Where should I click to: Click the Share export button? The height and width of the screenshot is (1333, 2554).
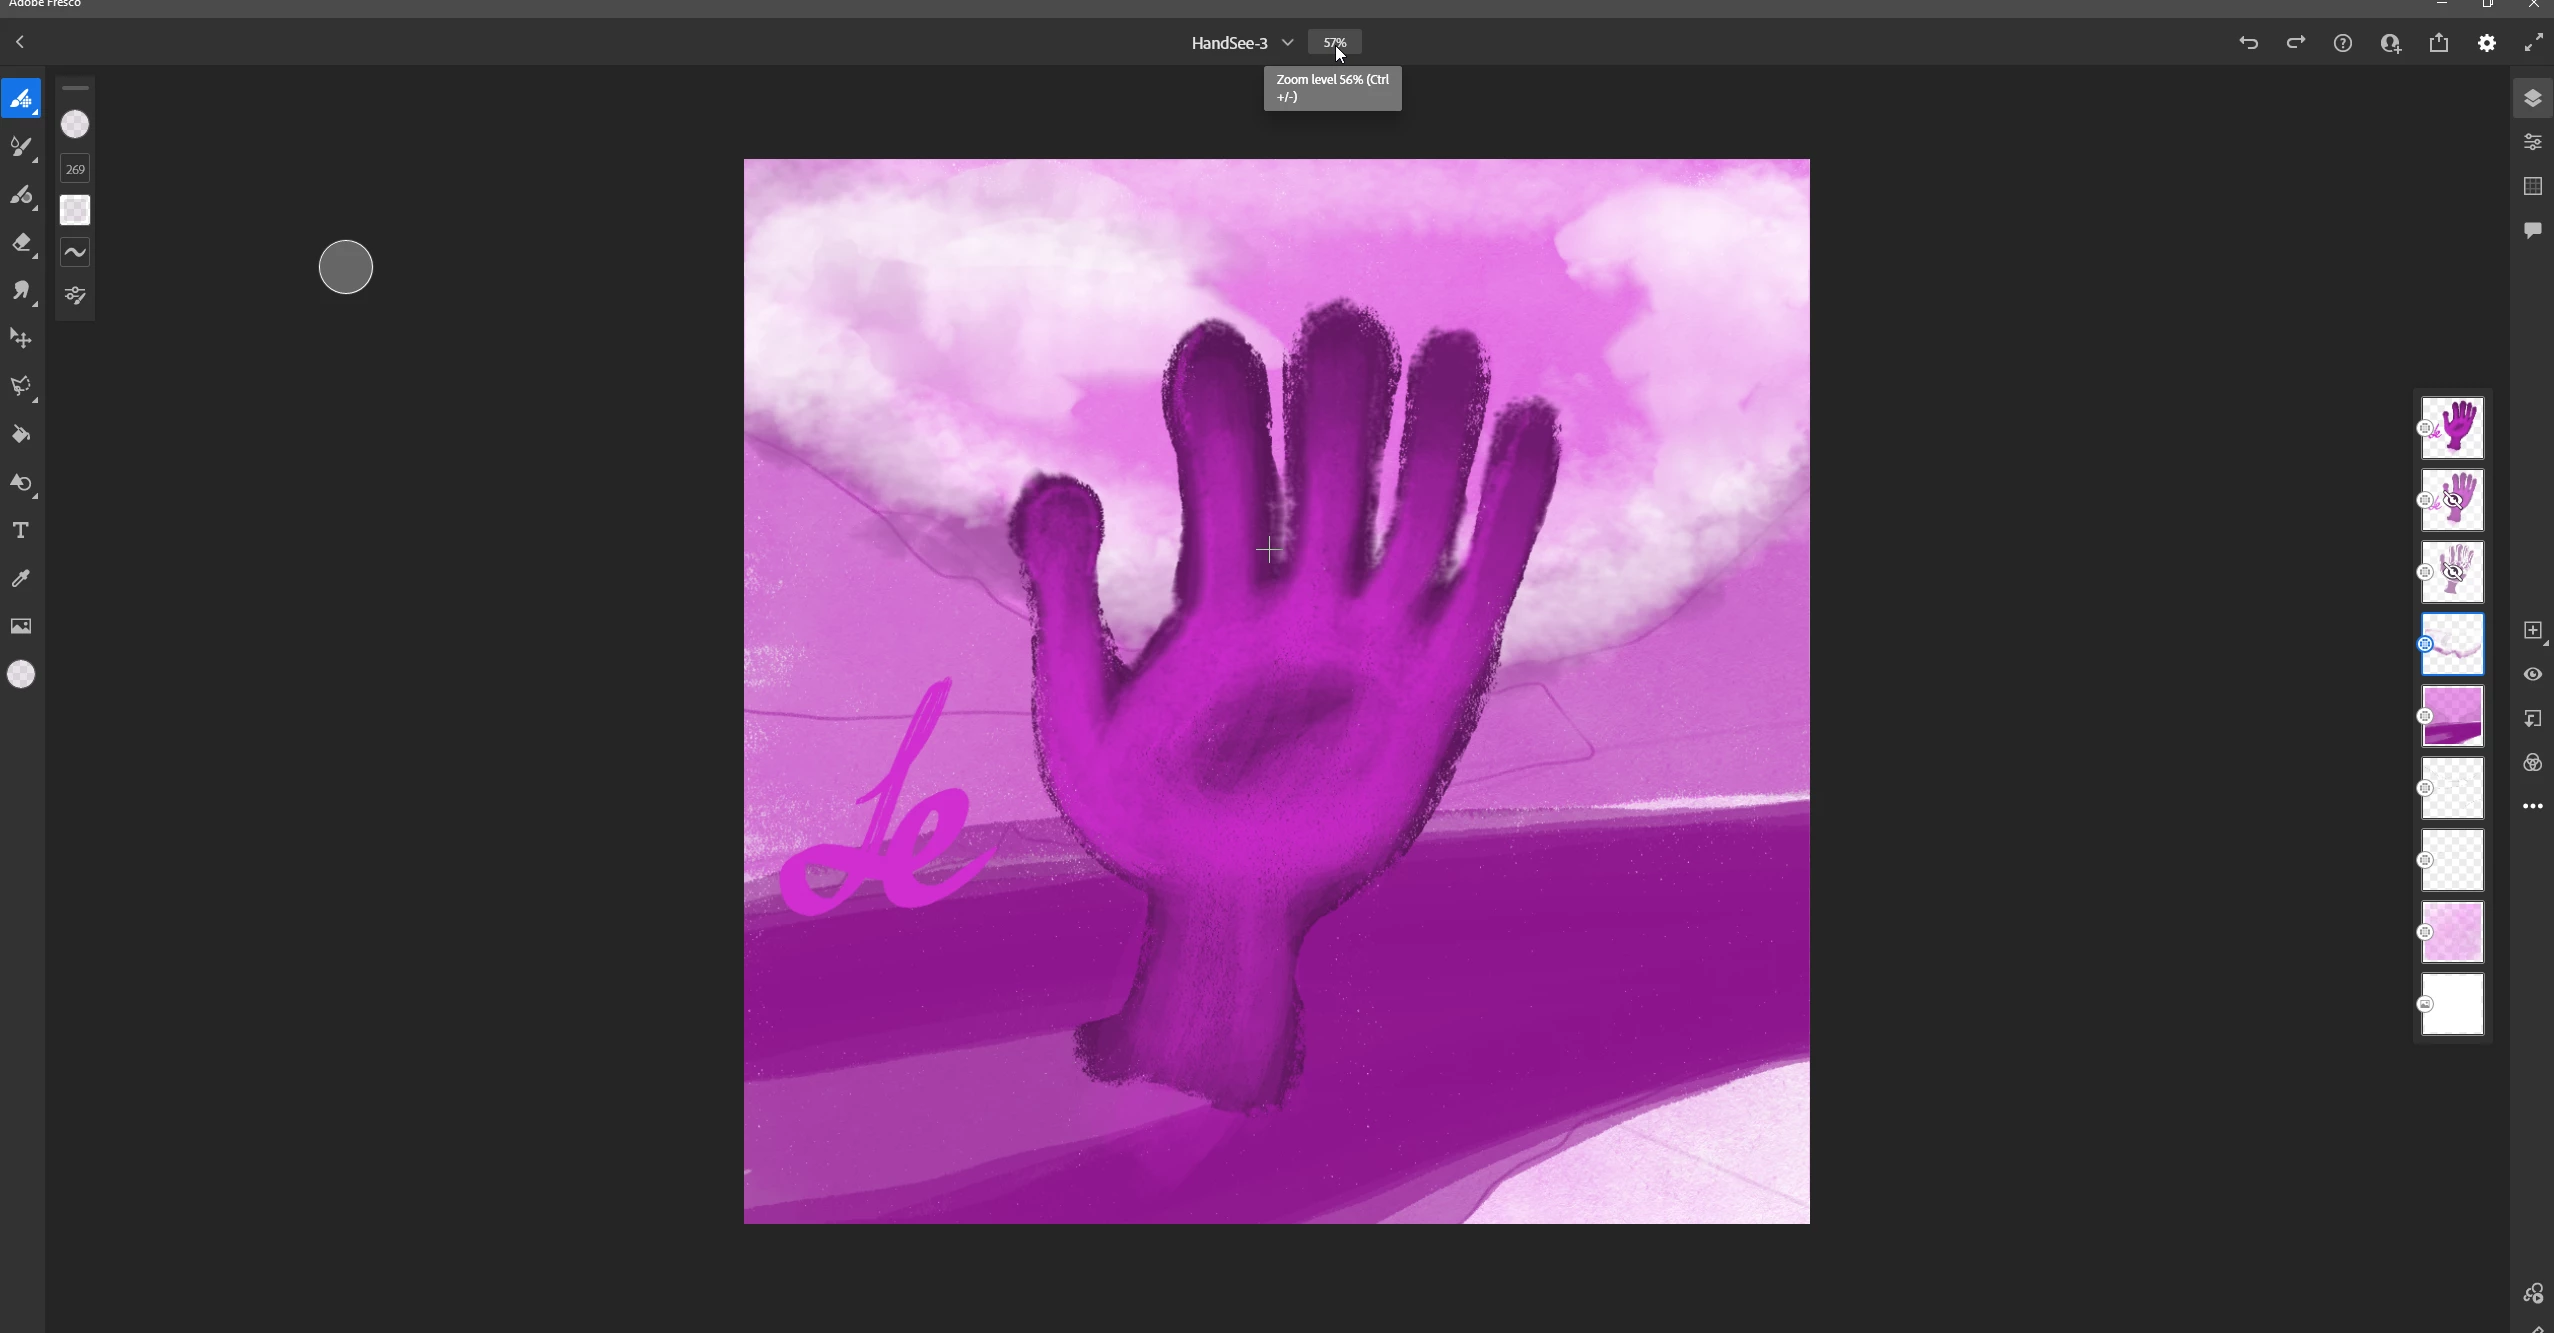[x=2439, y=43]
